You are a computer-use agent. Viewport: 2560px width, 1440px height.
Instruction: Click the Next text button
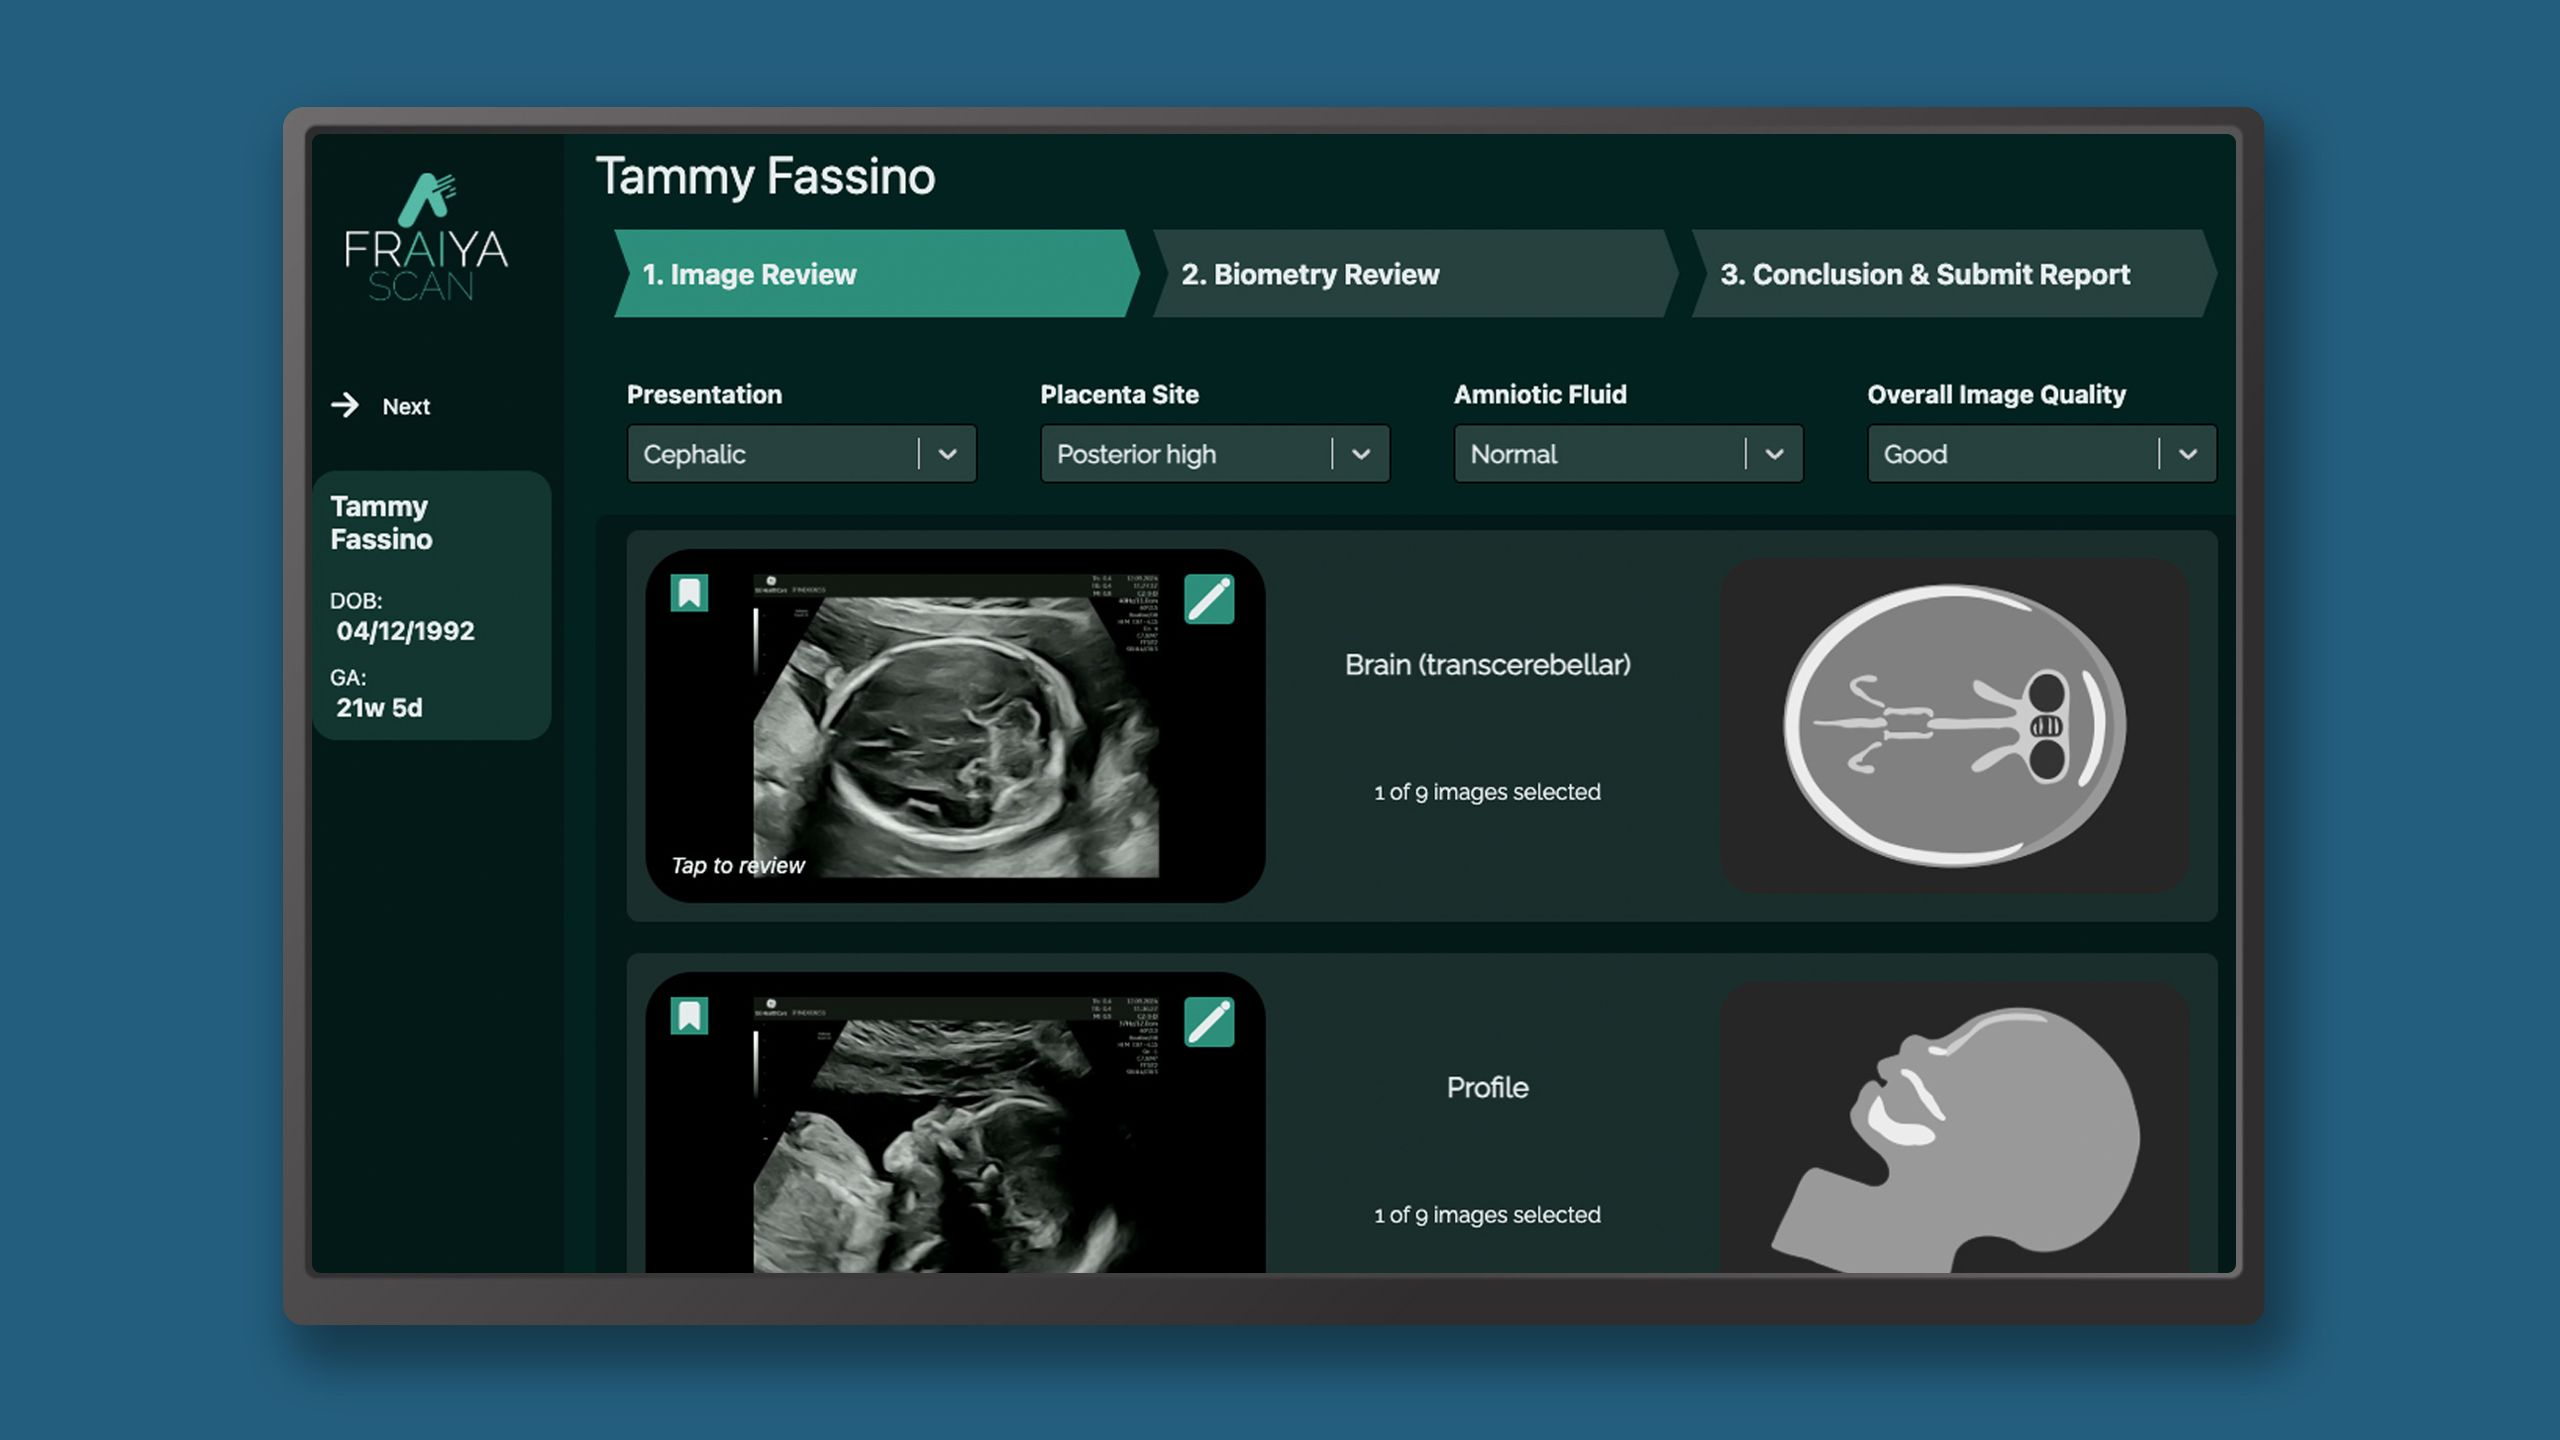tap(406, 407)
